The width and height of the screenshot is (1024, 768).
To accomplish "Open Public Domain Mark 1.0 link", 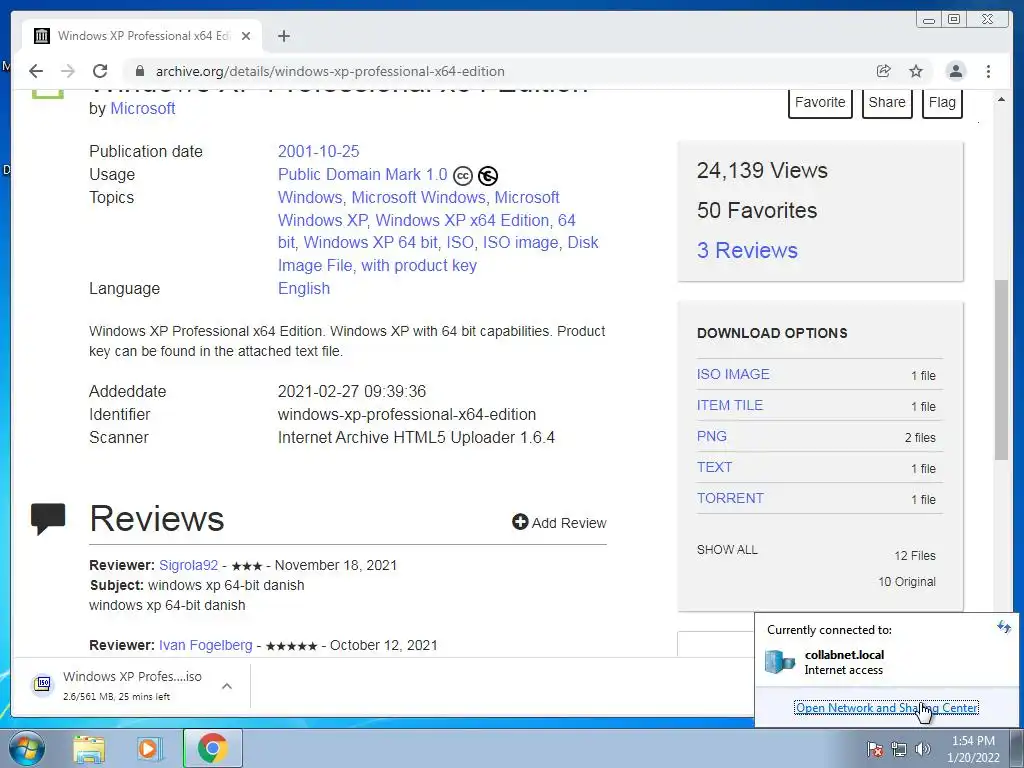I will (x=362, y=174).
